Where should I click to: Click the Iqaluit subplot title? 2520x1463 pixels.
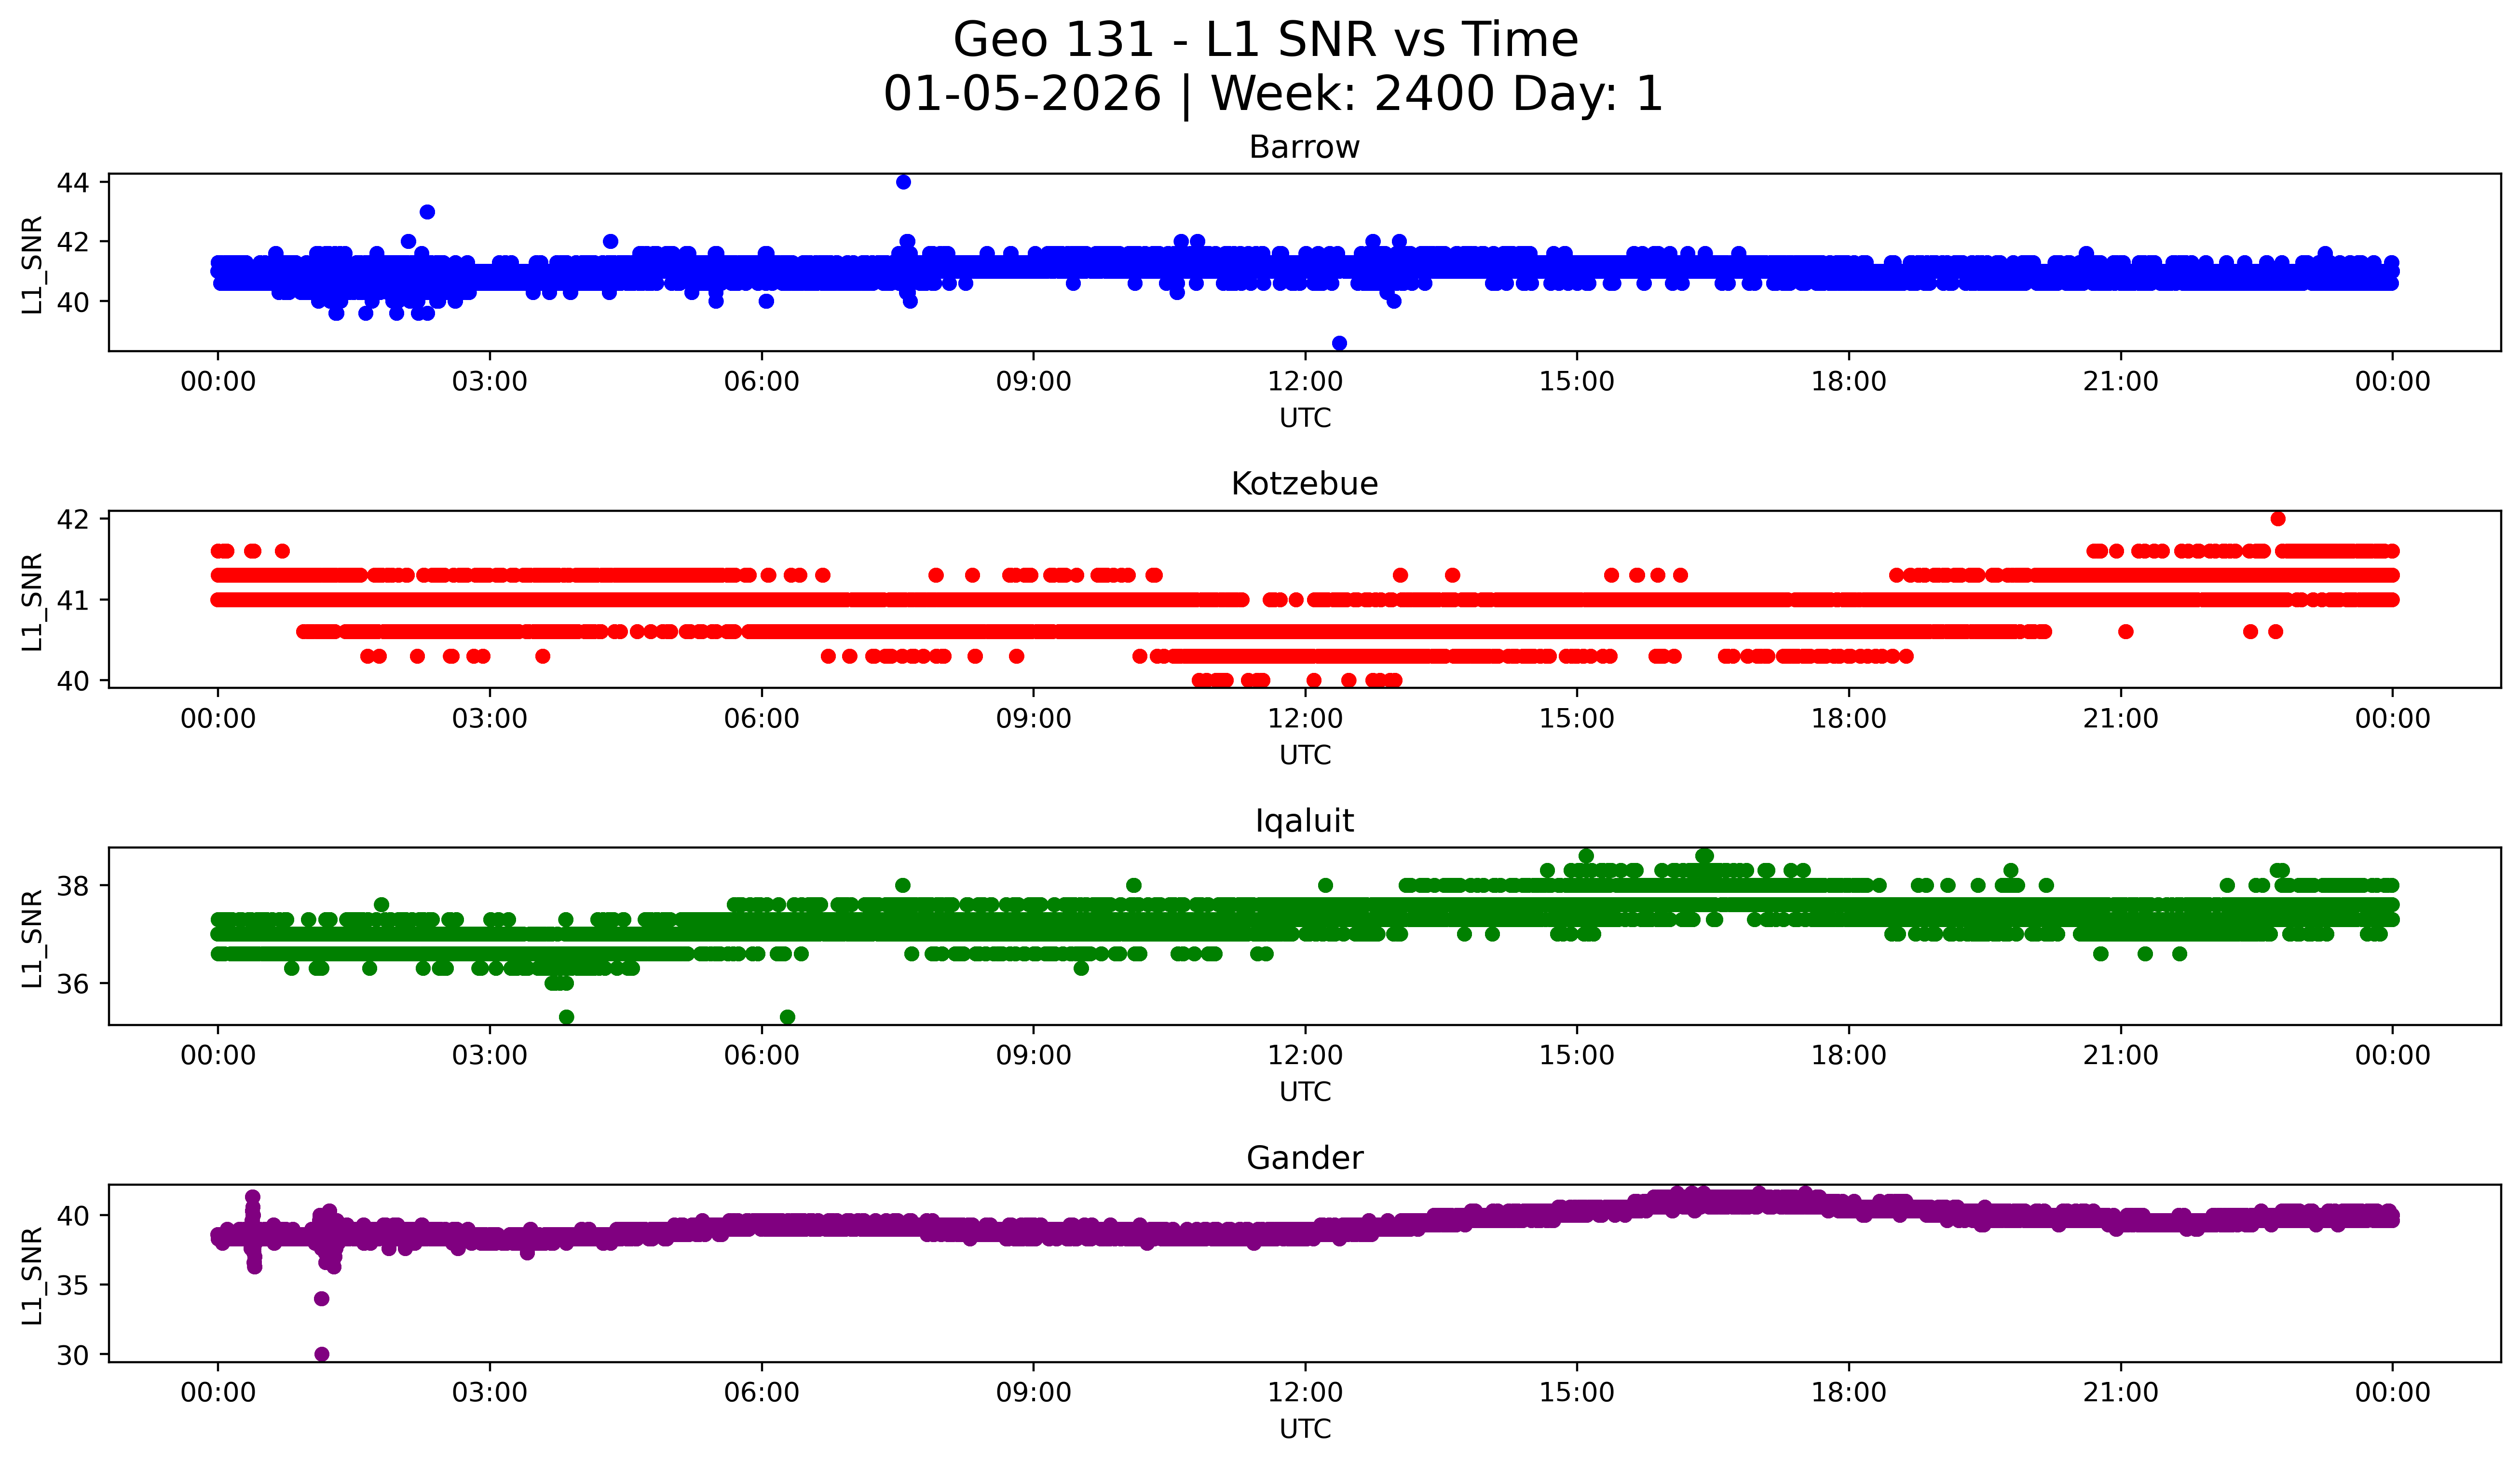(1304, 821)
